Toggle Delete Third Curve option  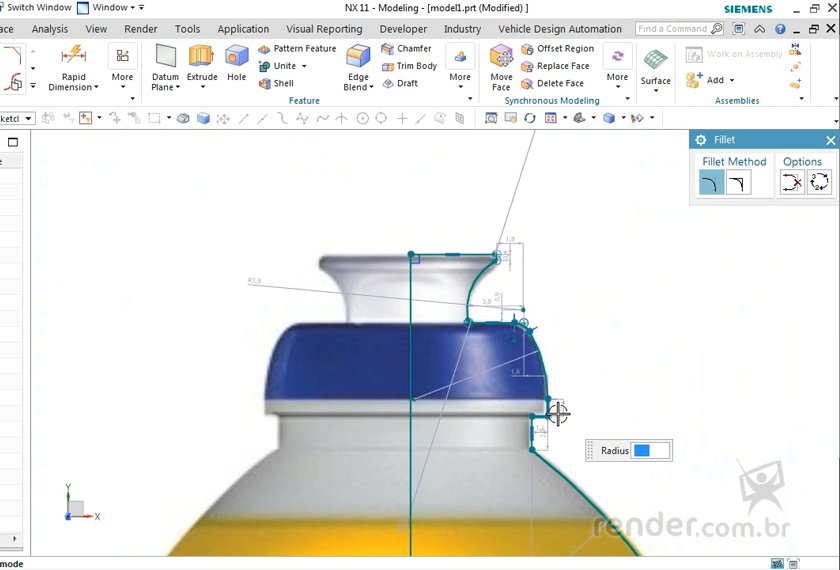792,183
